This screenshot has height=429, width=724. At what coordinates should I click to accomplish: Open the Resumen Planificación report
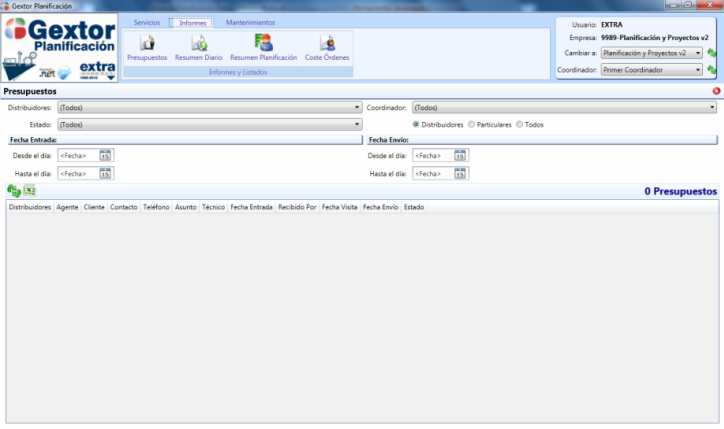263,43
